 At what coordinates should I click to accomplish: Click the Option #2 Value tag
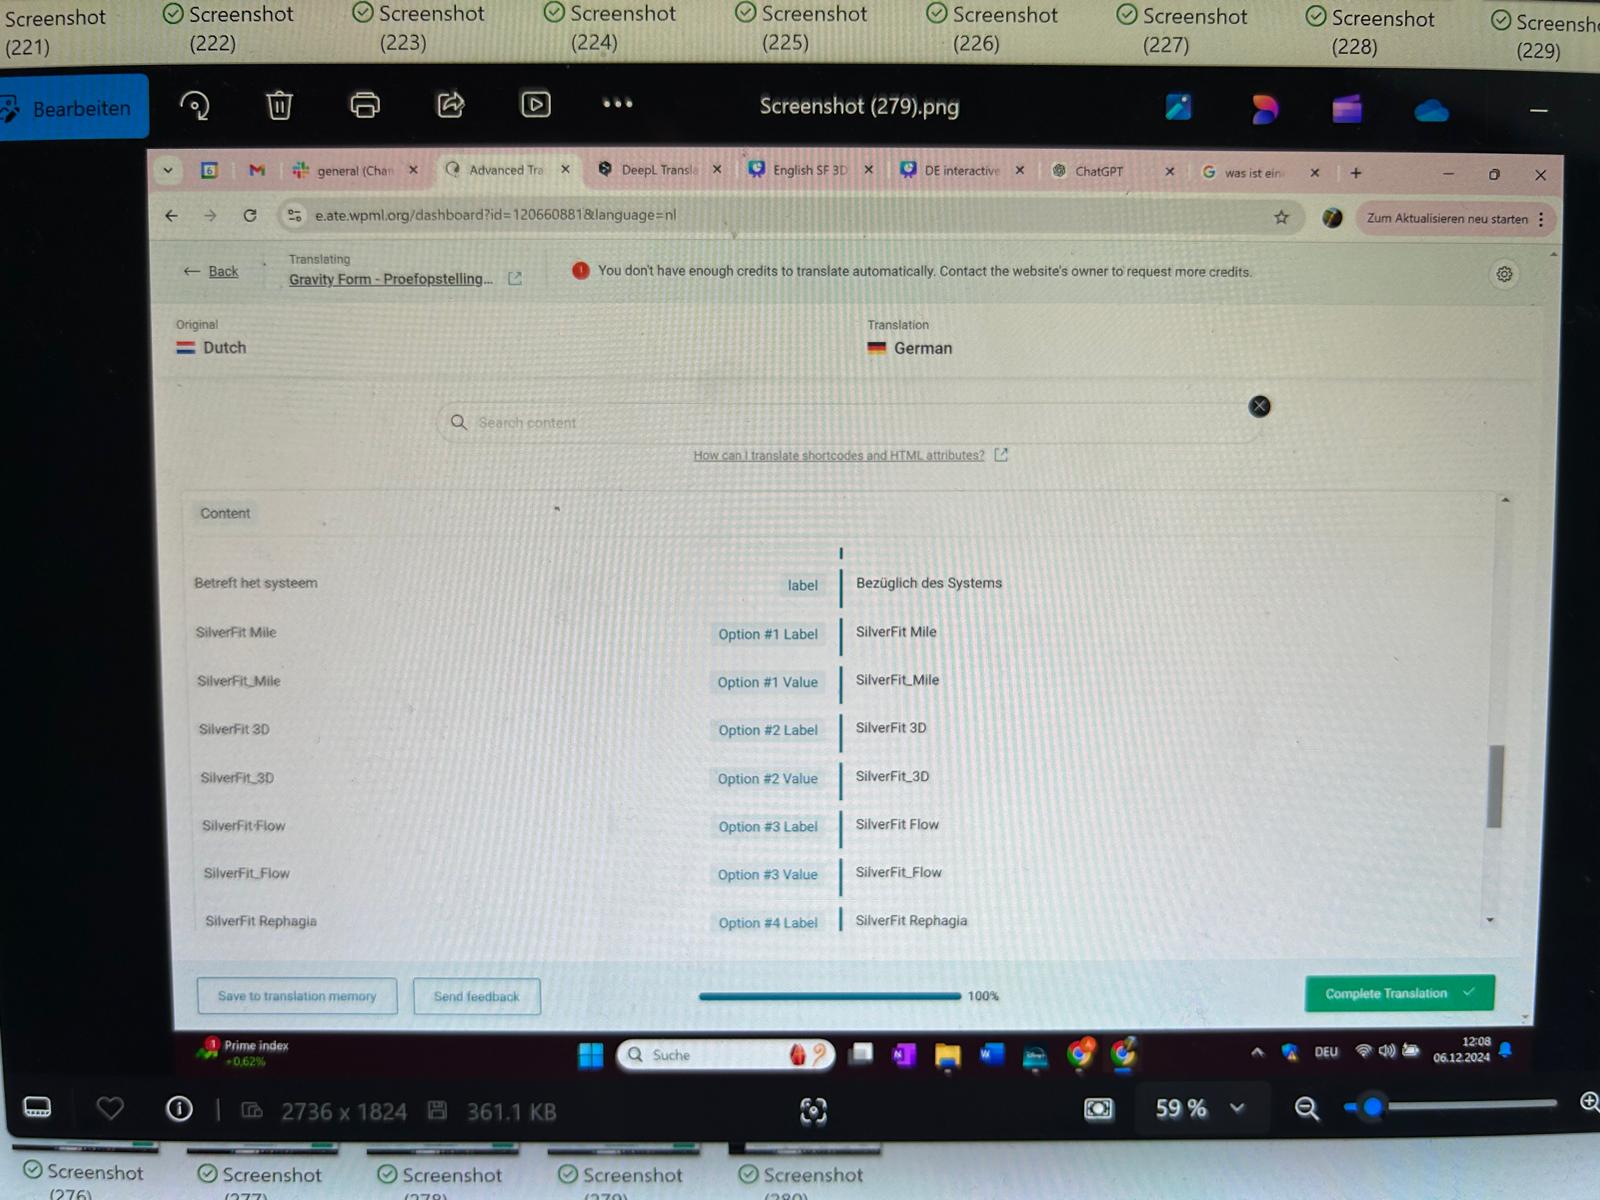768,779
